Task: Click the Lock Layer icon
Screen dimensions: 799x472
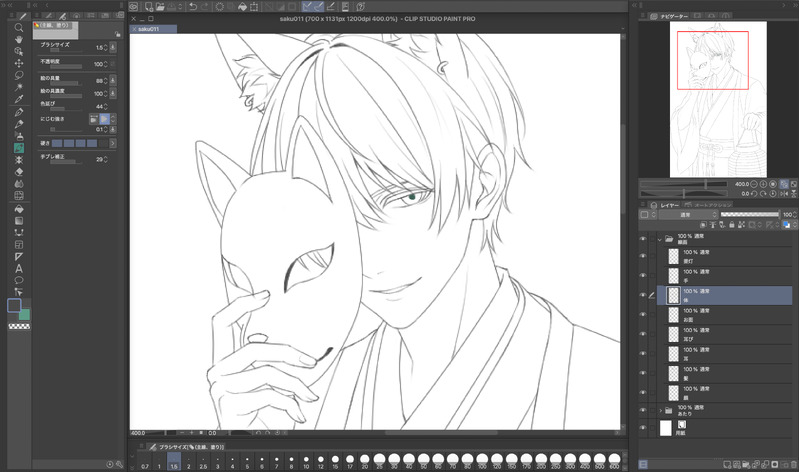Action: 732,225
